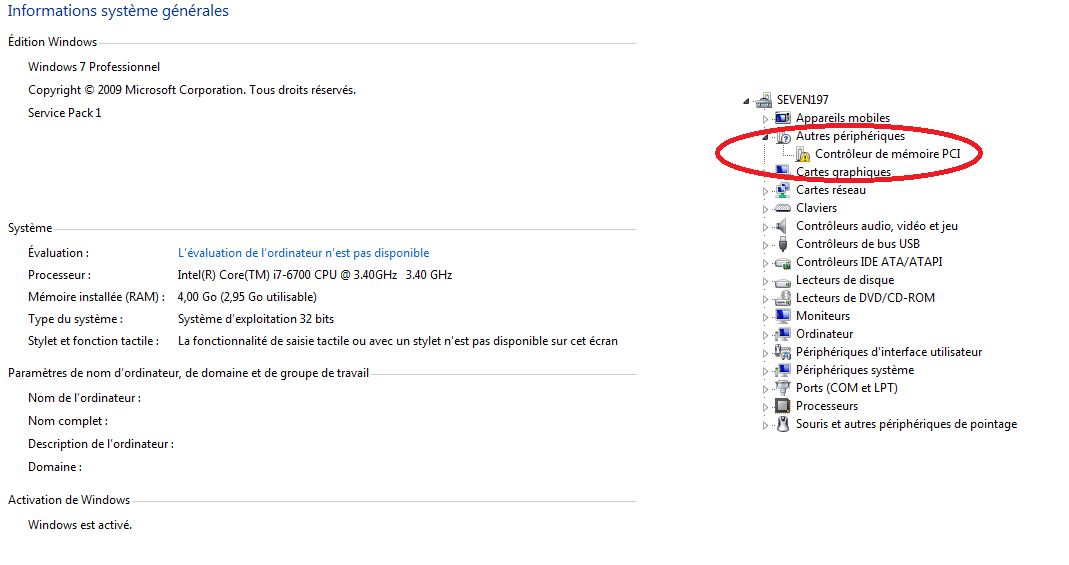This screenshot has width=1069, height=565.
Task: Click the Autres périphériques question-mark icon
Action: pos(783,136)
